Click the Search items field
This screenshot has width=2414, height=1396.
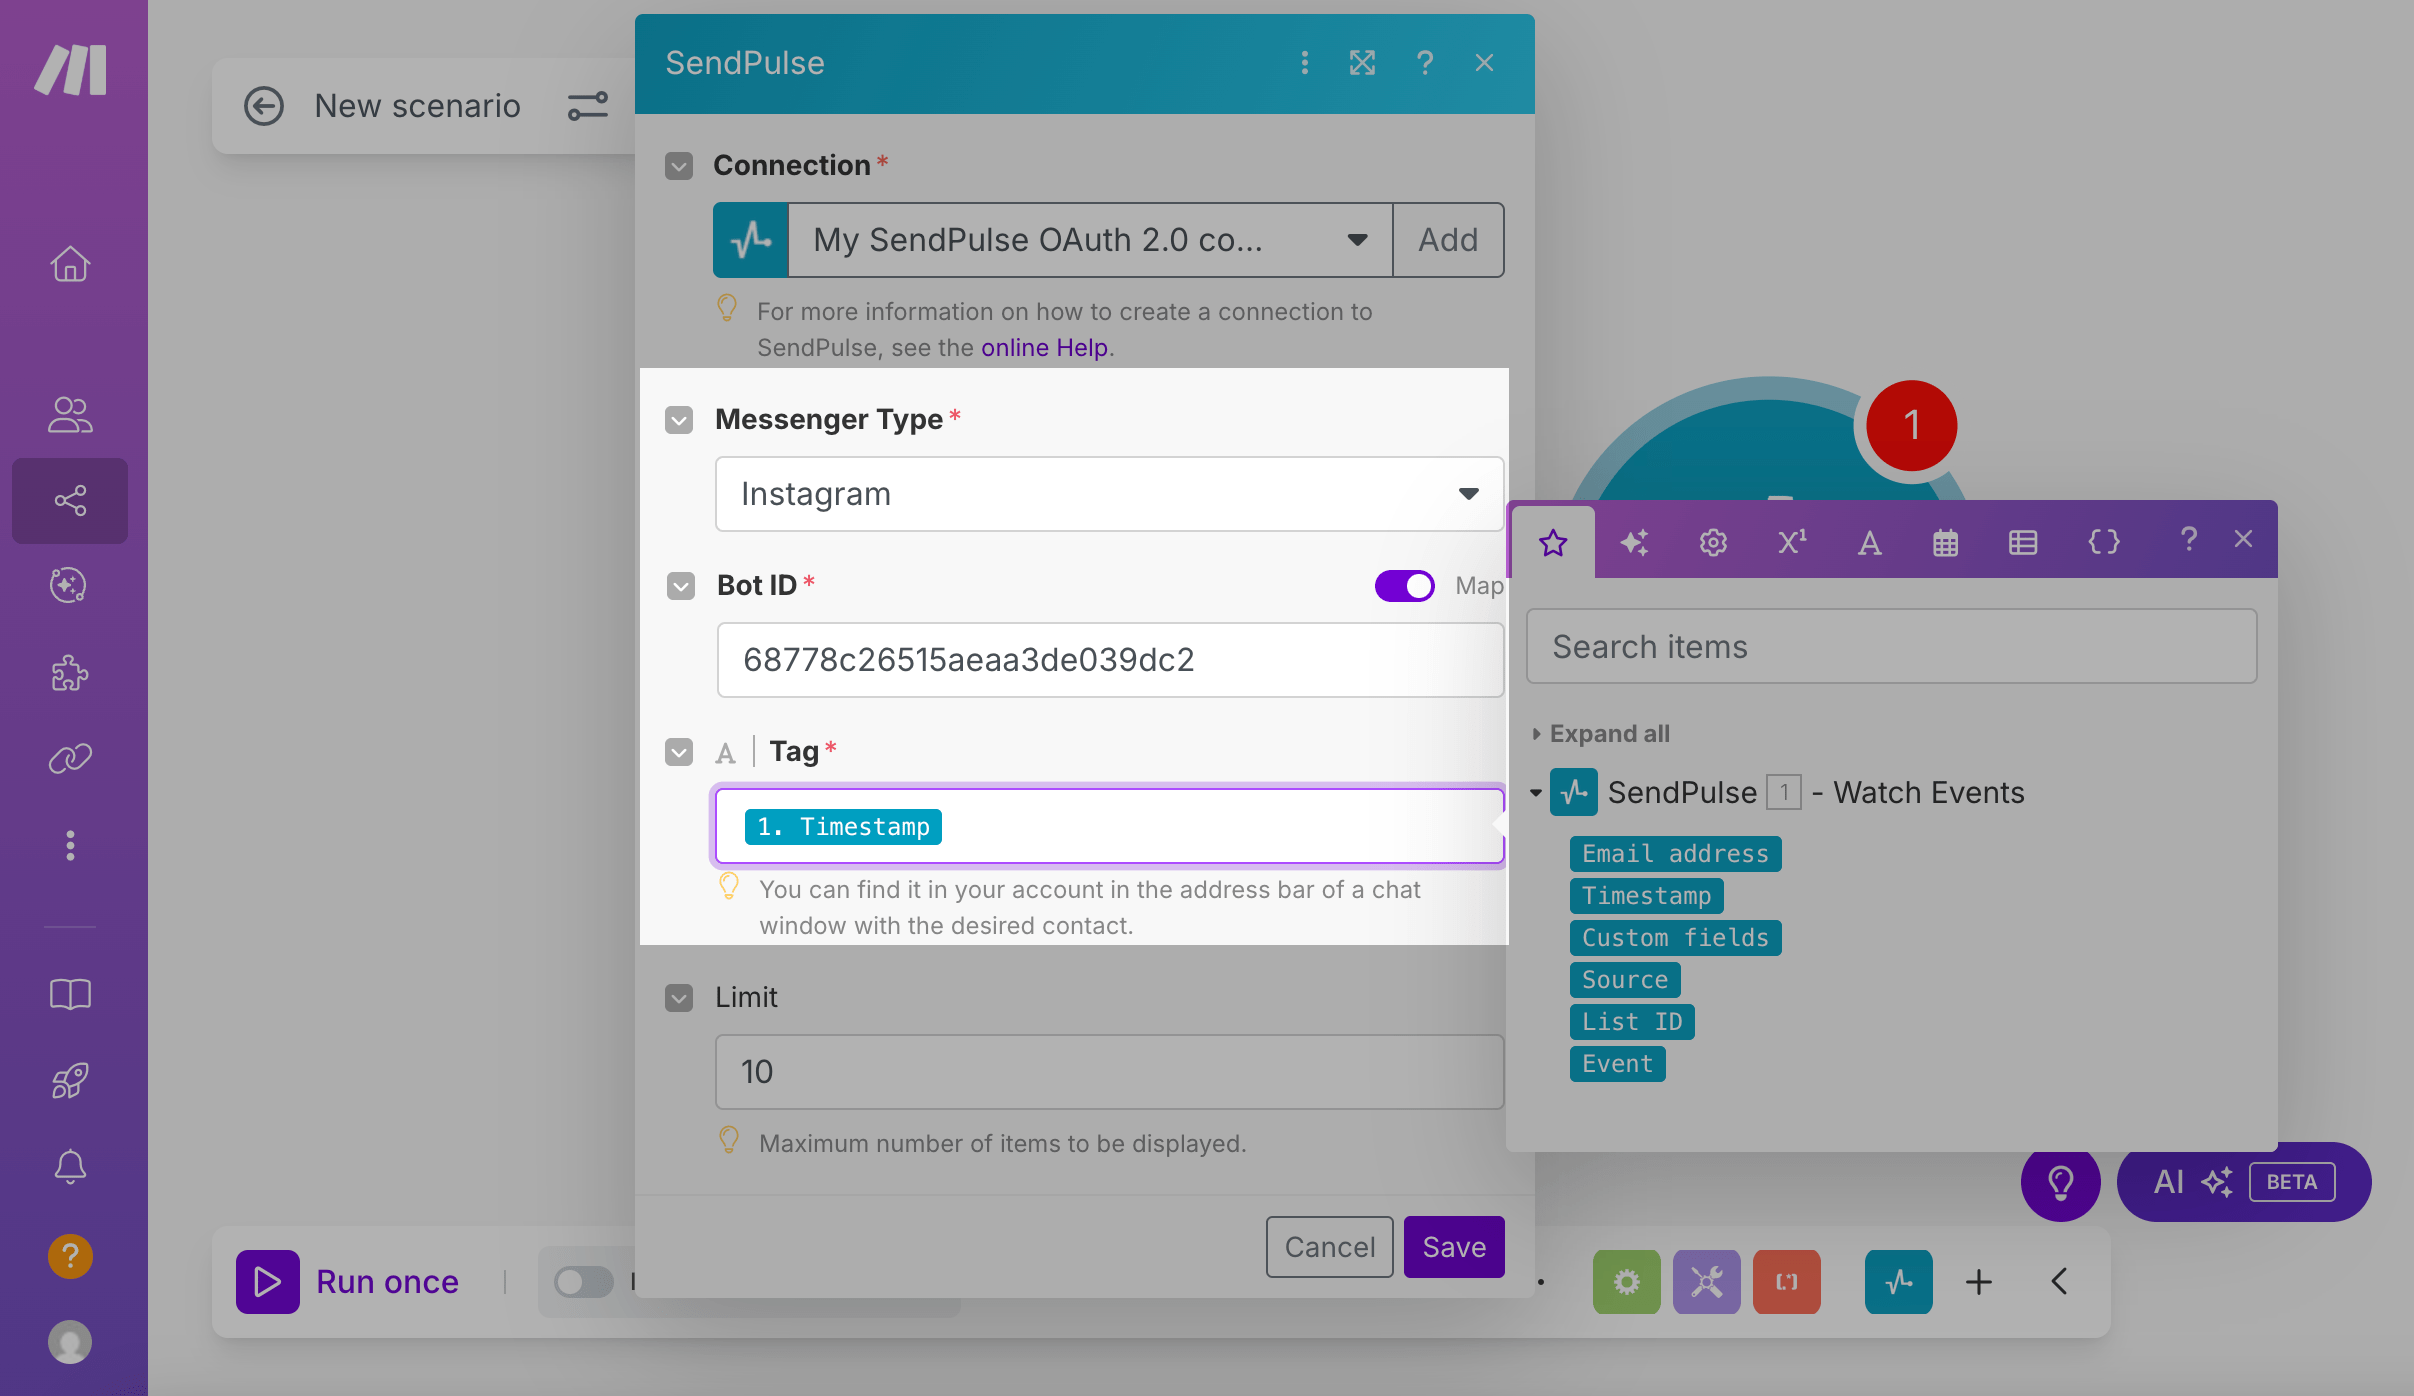[x=1891, y=647]
